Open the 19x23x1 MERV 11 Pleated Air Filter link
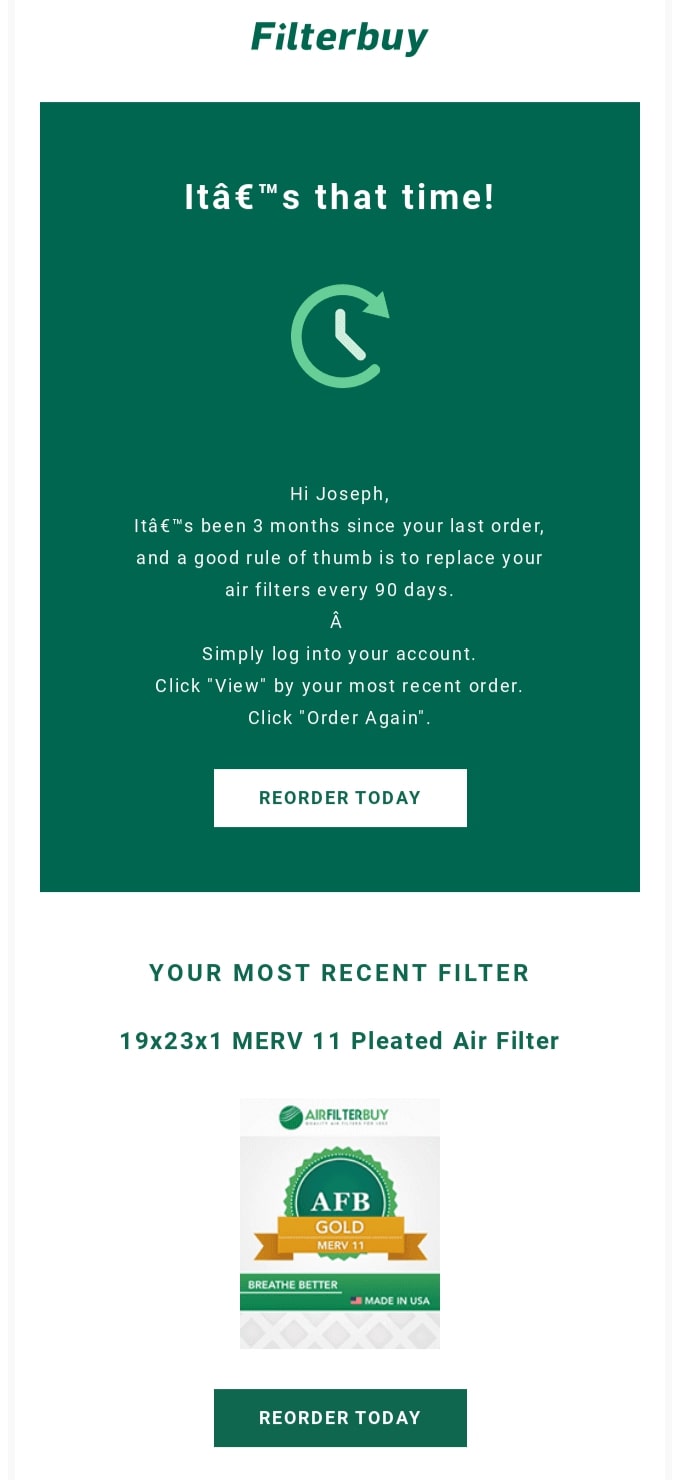680x1480 pixels. coord(339,1041)
